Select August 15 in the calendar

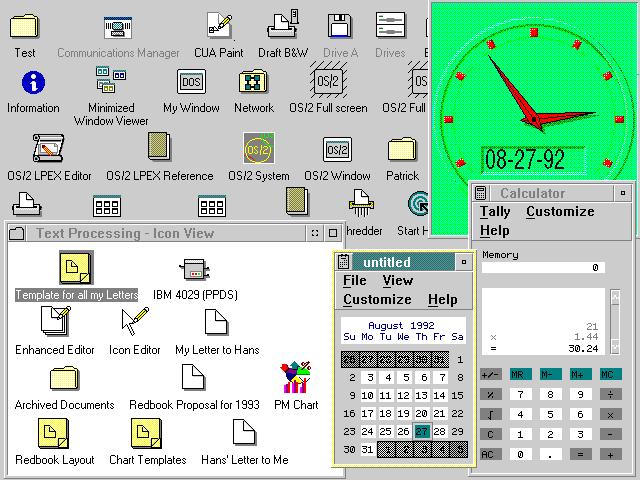[x=458, y=396]
